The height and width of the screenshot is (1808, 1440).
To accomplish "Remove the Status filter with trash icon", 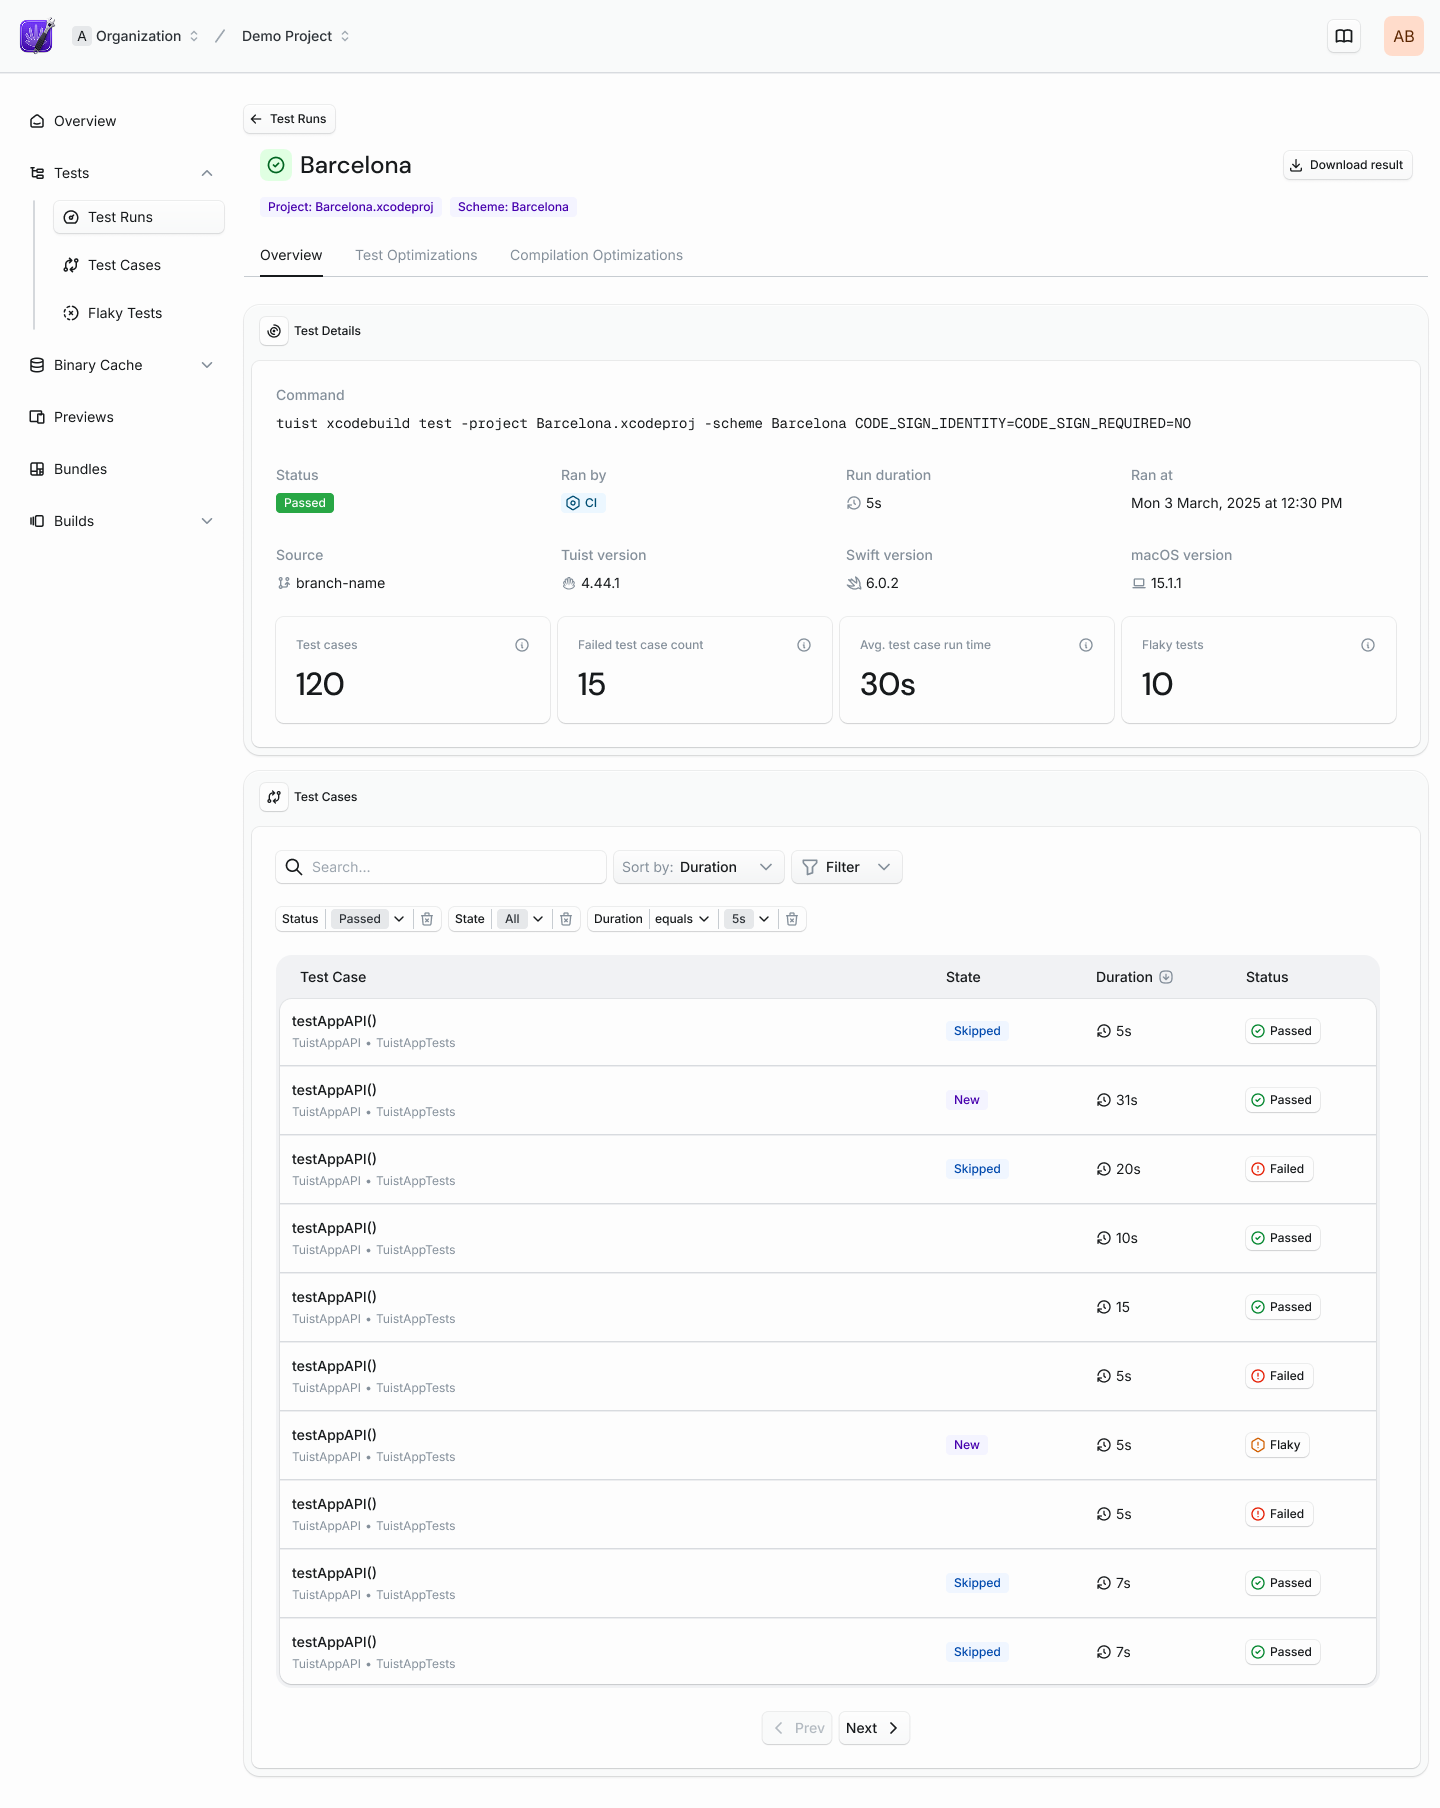I will pyautogui.click(x=427, y=919).
